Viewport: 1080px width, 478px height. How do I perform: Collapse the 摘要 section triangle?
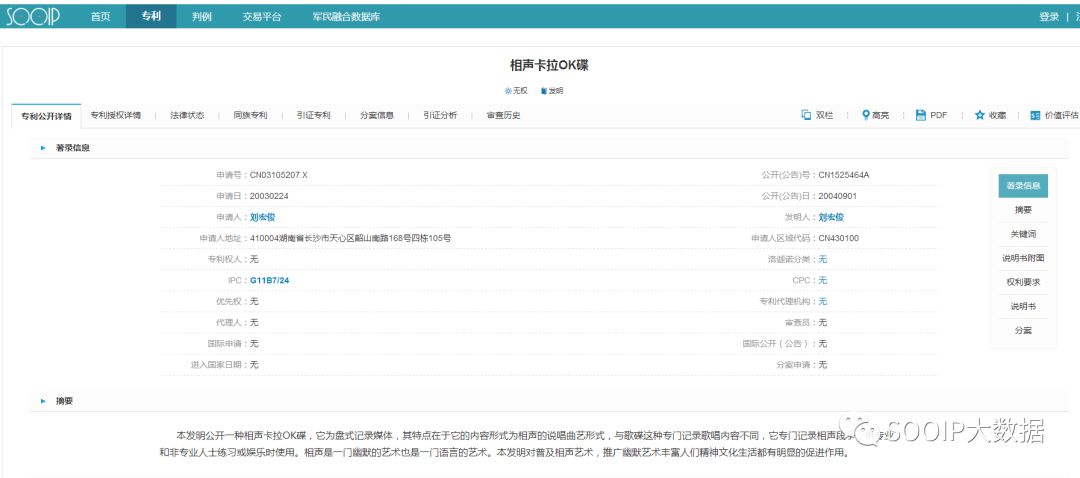click(x=43, y=401)
